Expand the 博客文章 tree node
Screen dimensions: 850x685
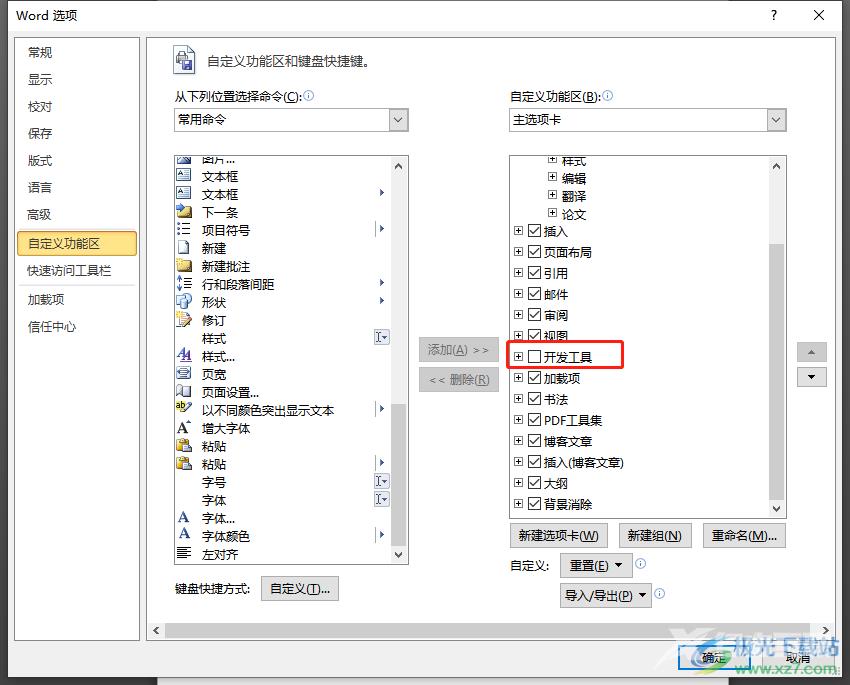coord(518,441)
